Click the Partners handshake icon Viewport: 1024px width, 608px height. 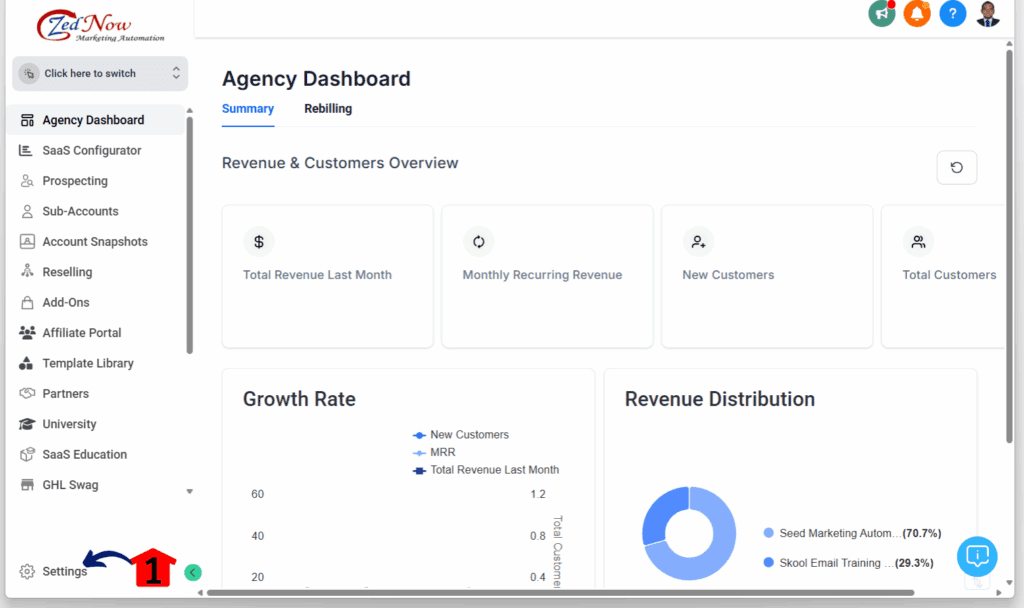pos(27,393)
